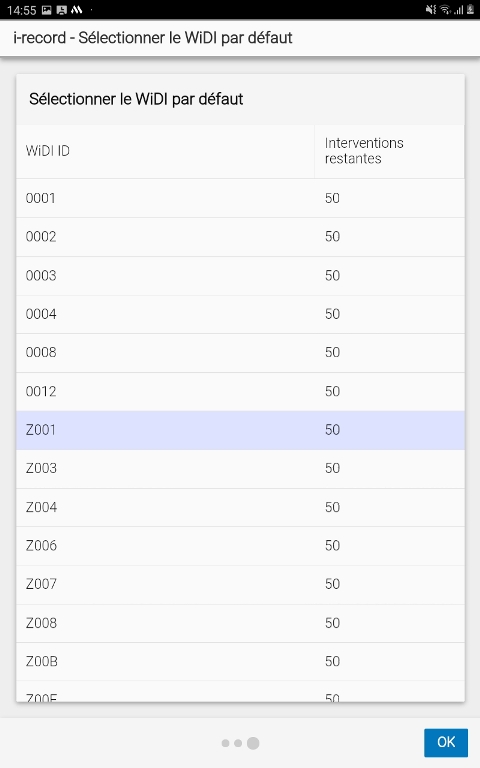Choose WiDI Z008 from list

tap(240, 624)
